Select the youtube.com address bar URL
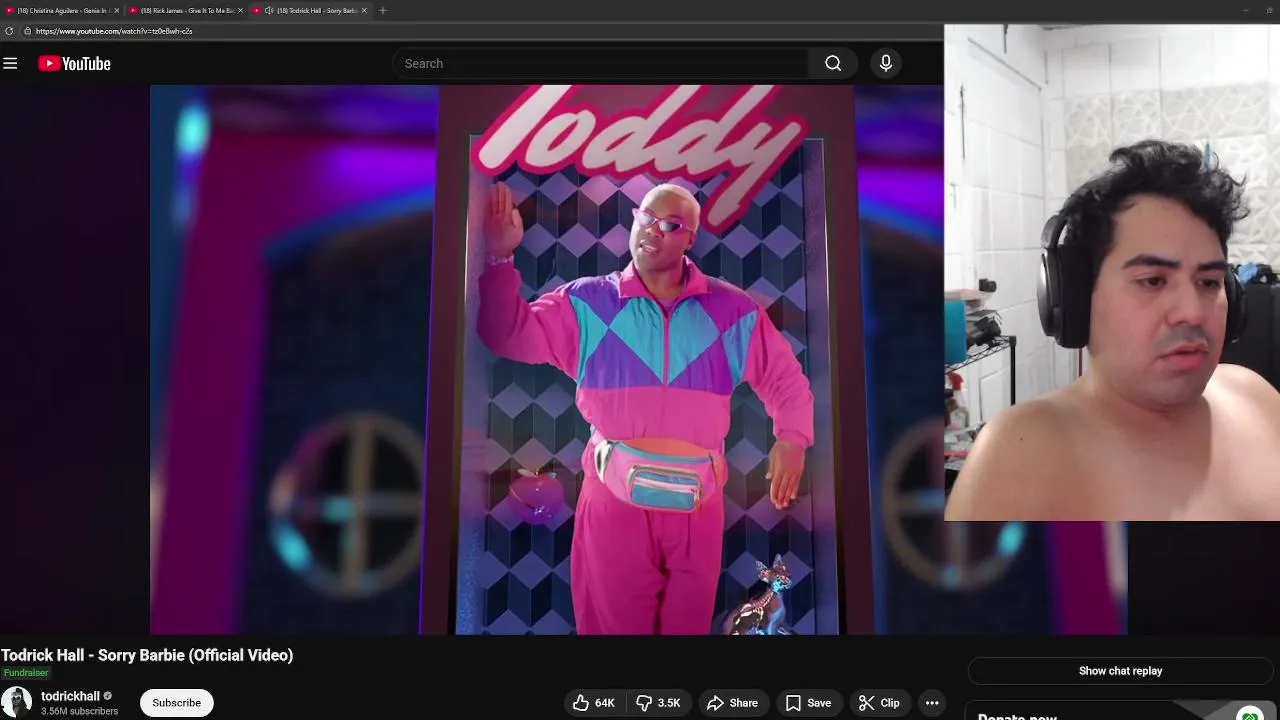 point(114,31)
